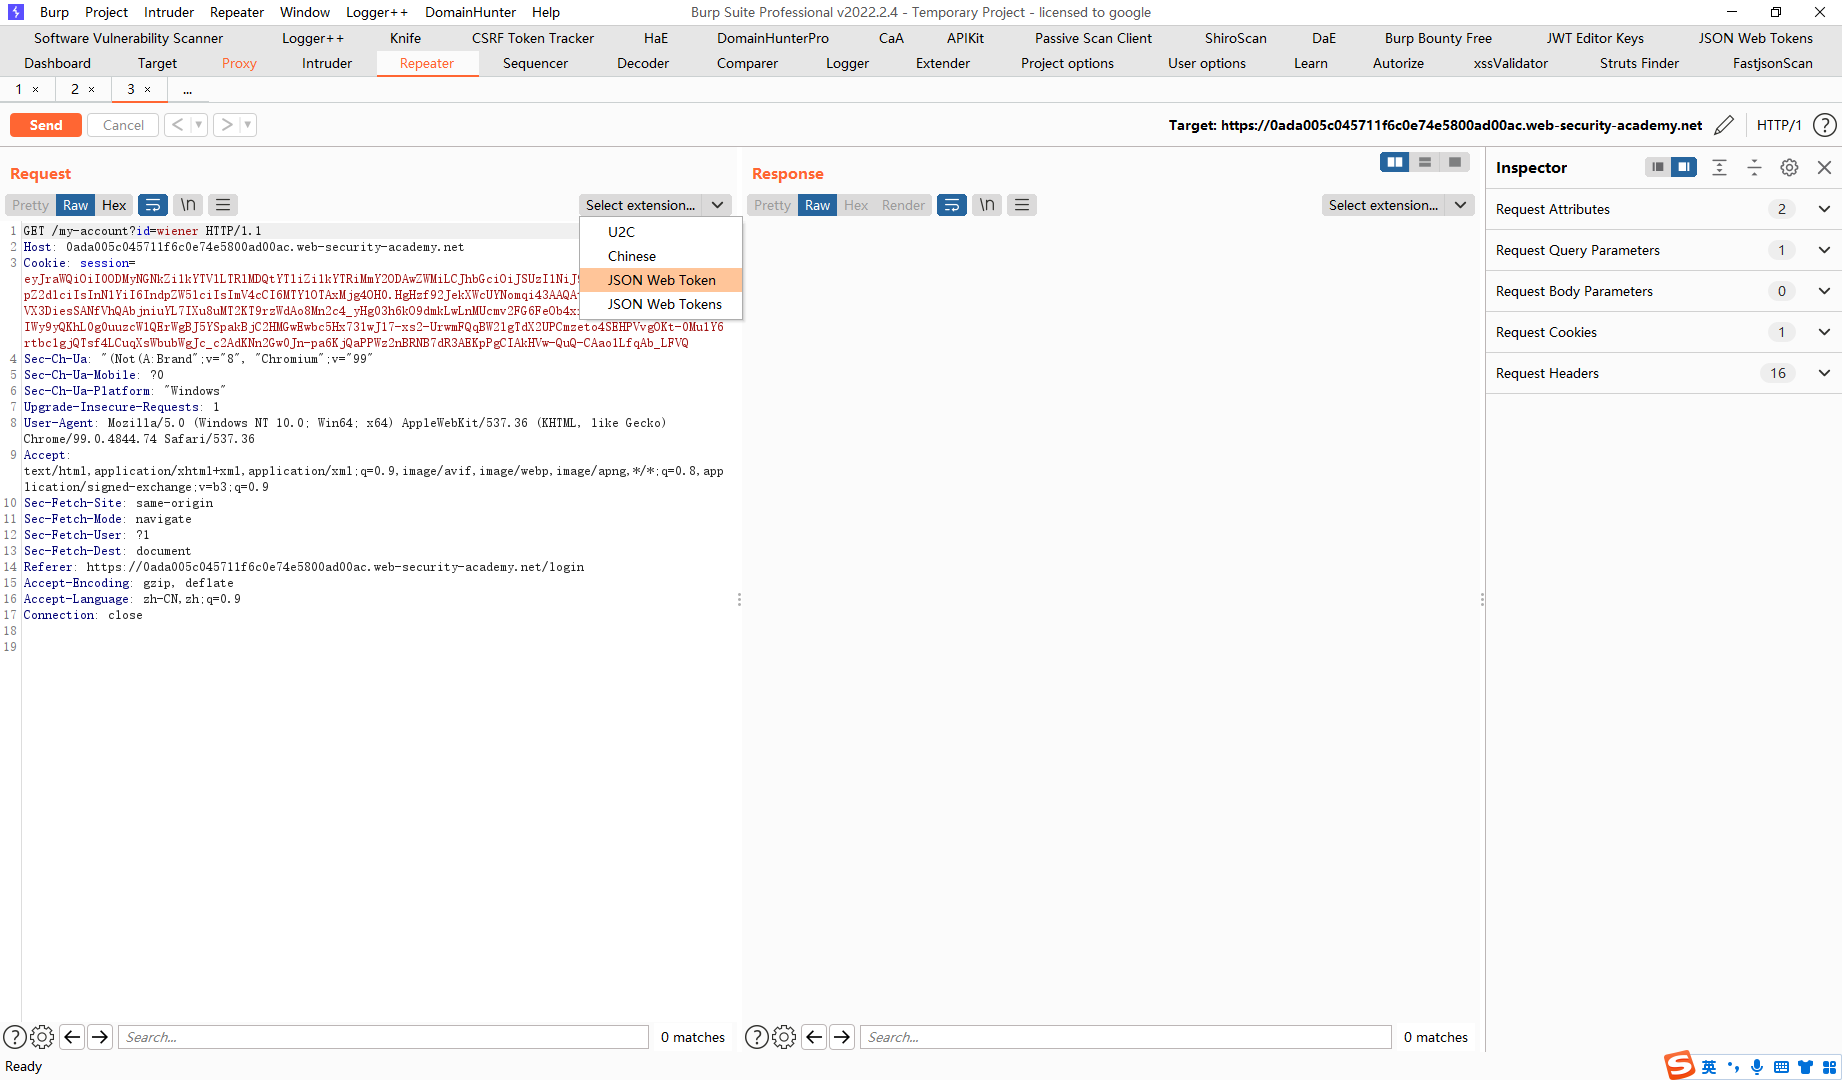Switch Response view to Raw
1842x1080 pixels.
coord(818,205)
